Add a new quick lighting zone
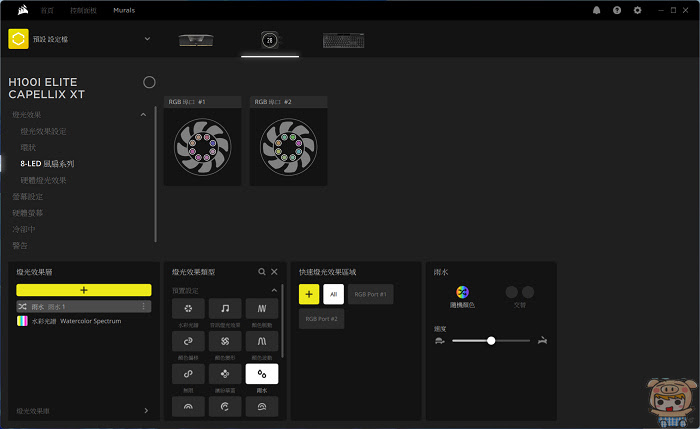 [x=309, y=294]
